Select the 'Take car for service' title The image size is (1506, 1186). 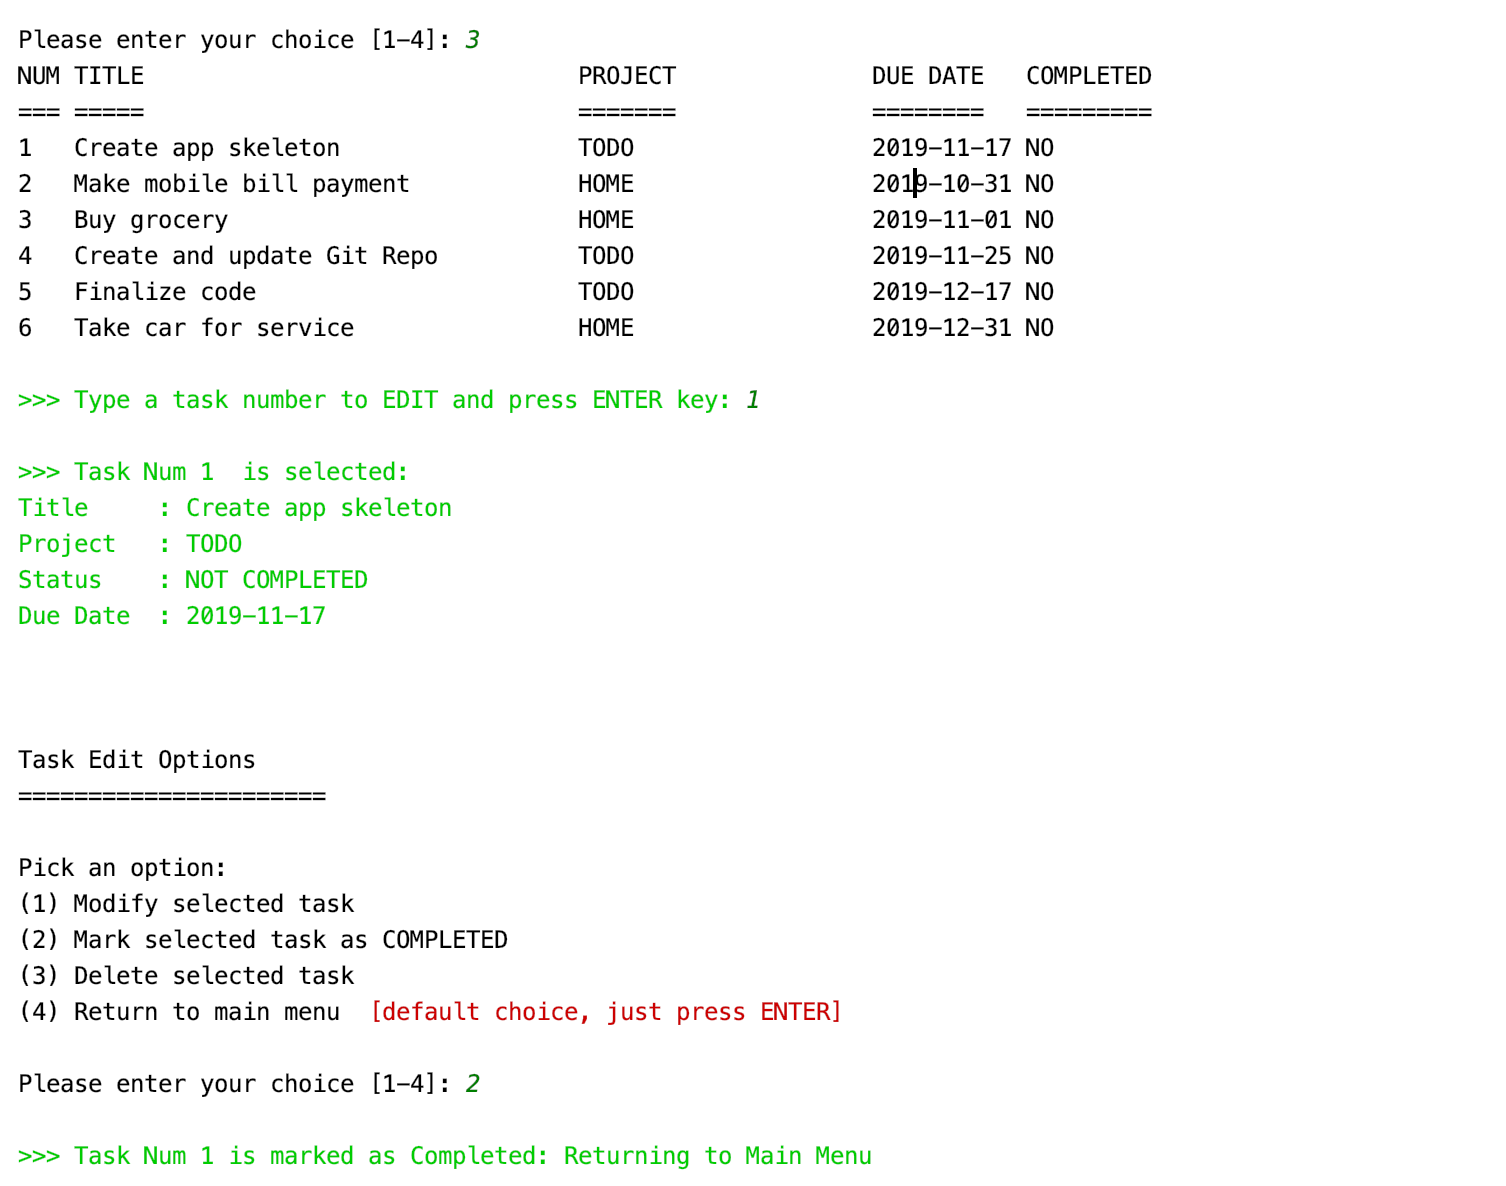(214, 328)
